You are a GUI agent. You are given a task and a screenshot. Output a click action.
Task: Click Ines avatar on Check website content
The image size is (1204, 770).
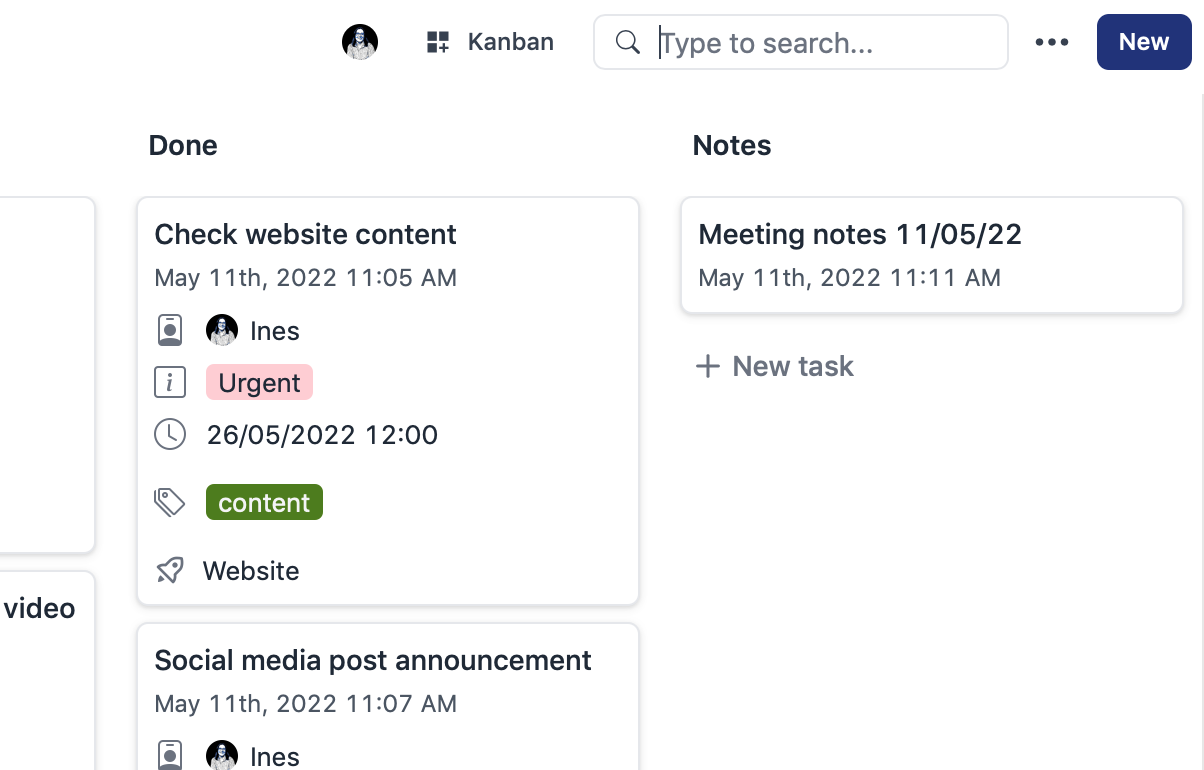pos(222,330)
